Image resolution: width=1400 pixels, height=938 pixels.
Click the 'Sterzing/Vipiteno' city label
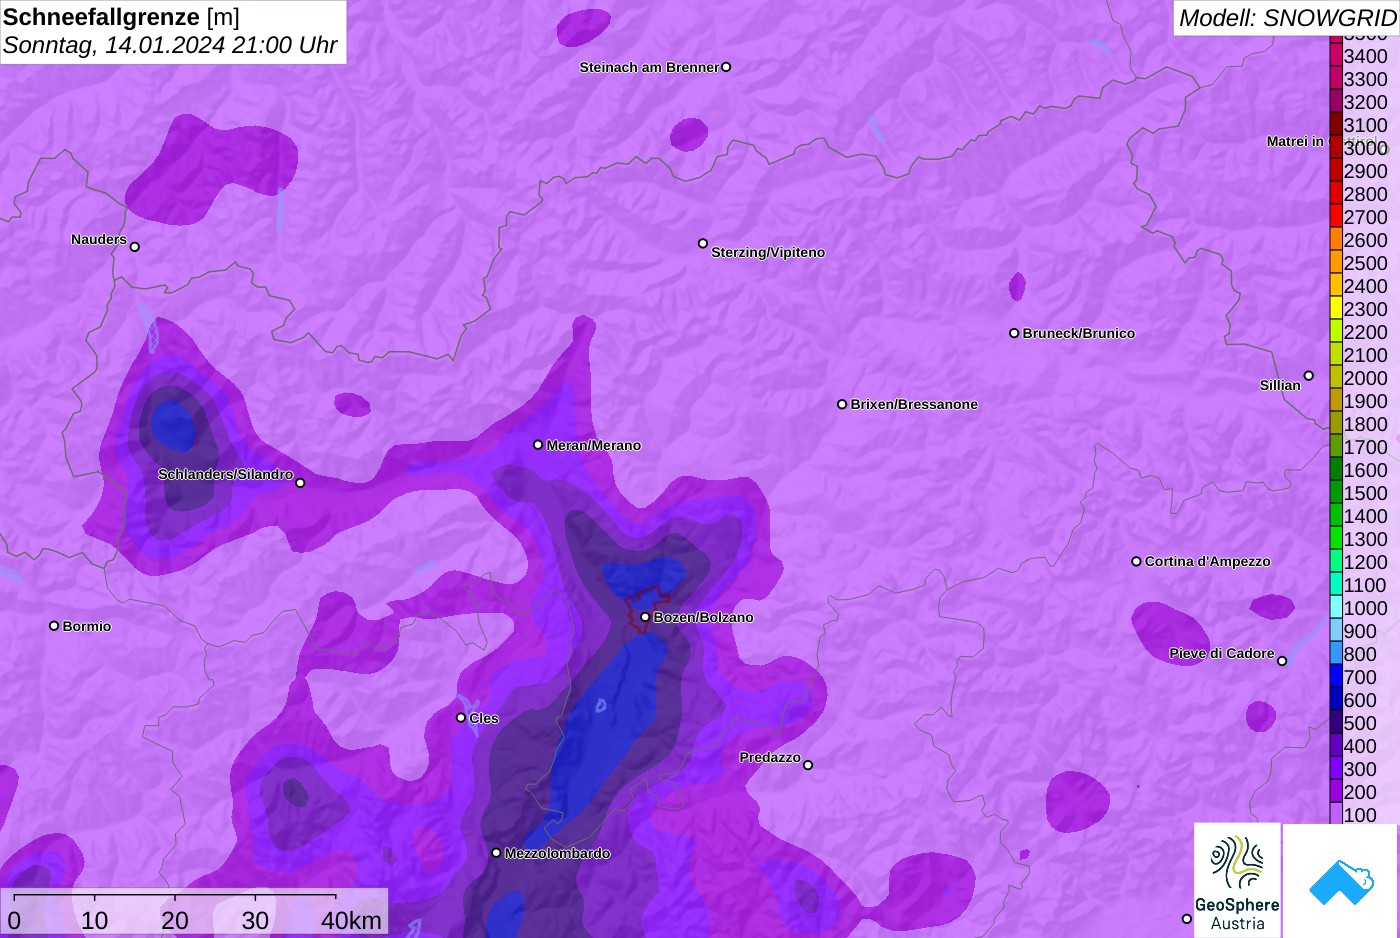coord(768,252)
